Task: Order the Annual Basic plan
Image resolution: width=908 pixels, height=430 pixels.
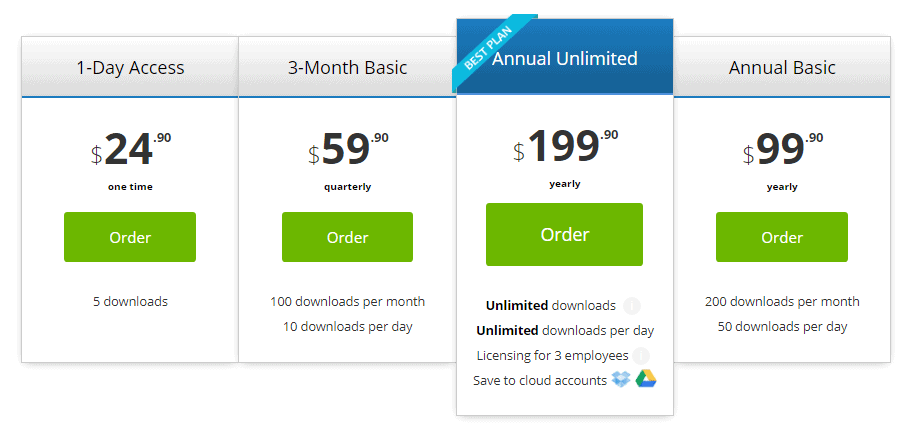Action: coord(782,237)
